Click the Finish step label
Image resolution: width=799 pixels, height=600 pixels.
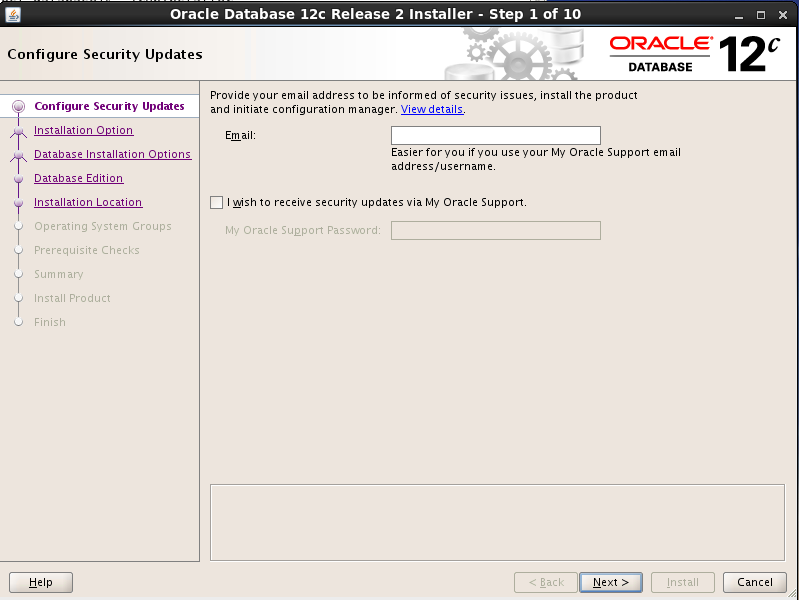pyautogui.click(x=49, y=322)
